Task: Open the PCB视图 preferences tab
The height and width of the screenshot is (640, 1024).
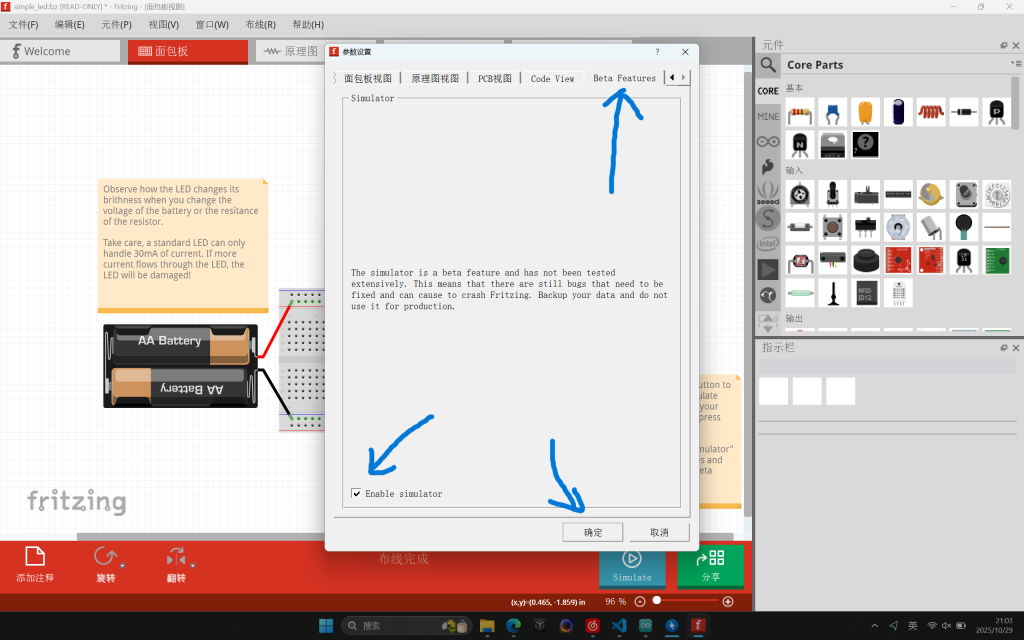Action: pos(494,78)
